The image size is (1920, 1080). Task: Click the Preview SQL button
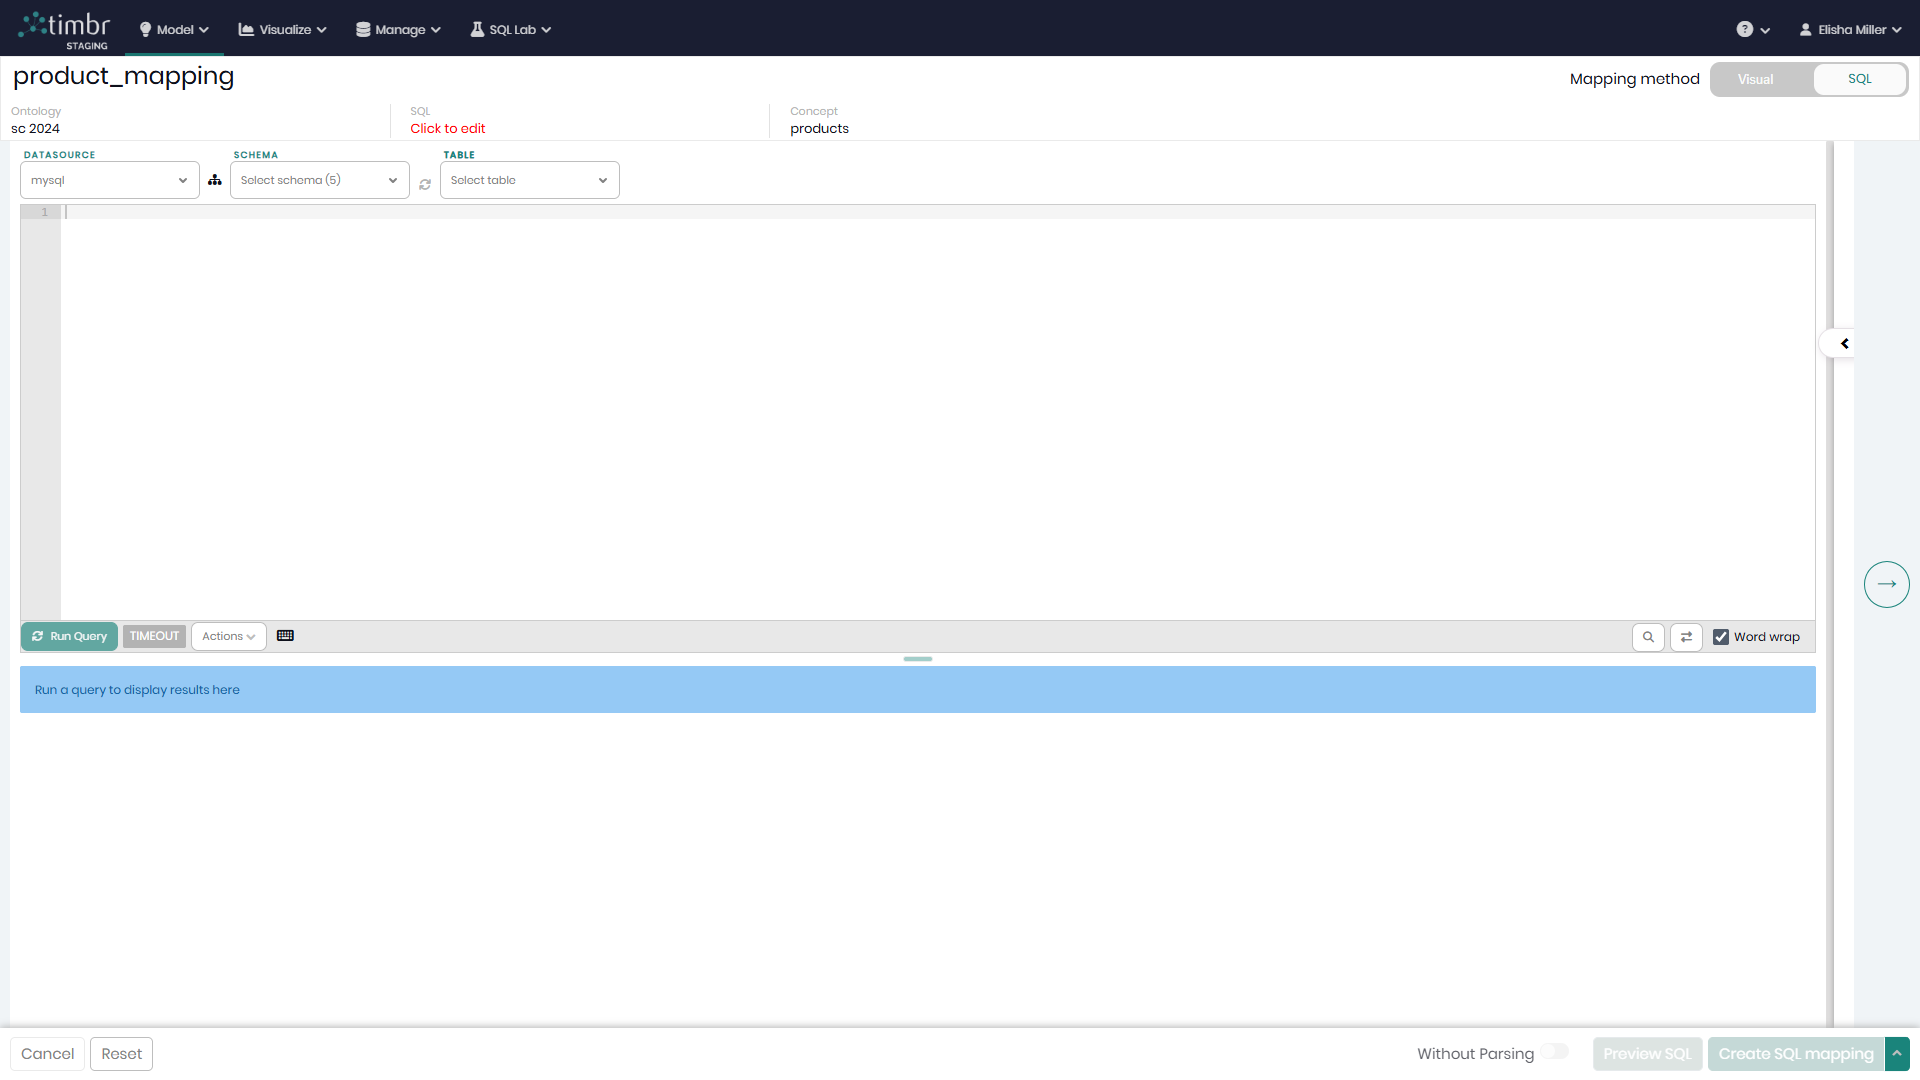click(1647, 1053)
